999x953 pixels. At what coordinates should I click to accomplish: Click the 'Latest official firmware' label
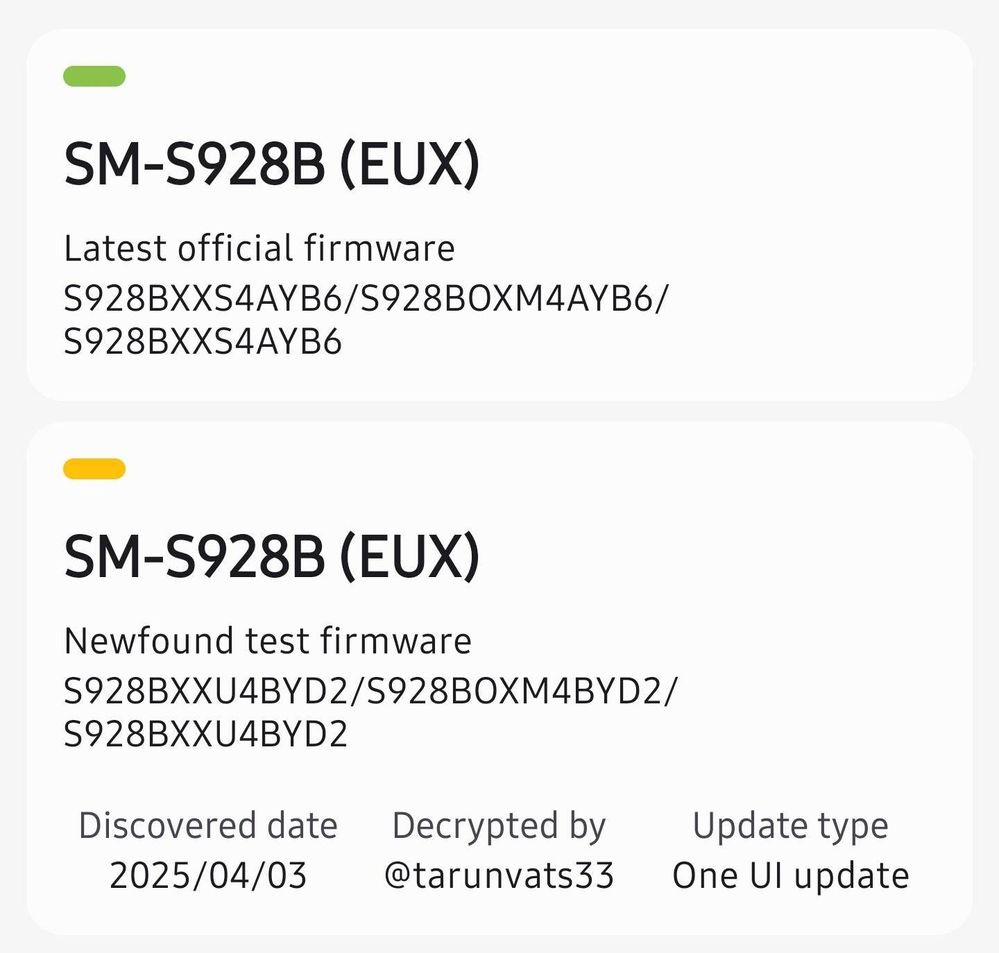(x=259, y=248)
